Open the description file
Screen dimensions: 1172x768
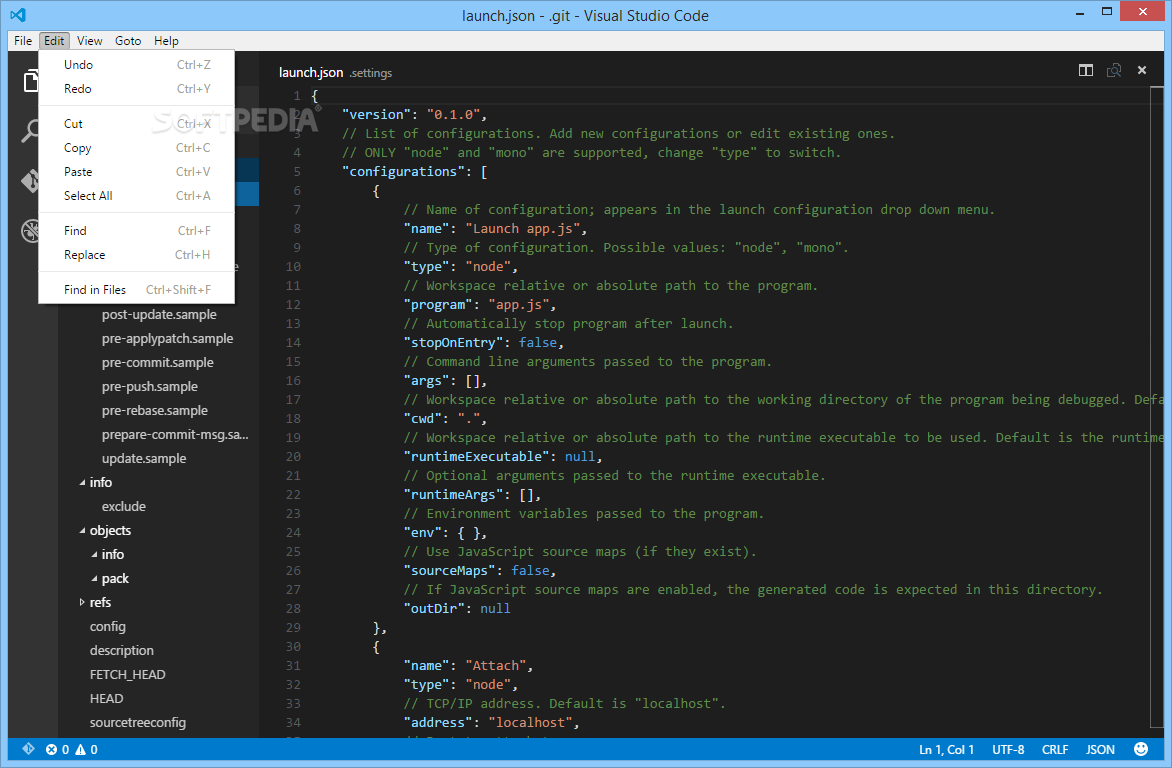[121, 651]
